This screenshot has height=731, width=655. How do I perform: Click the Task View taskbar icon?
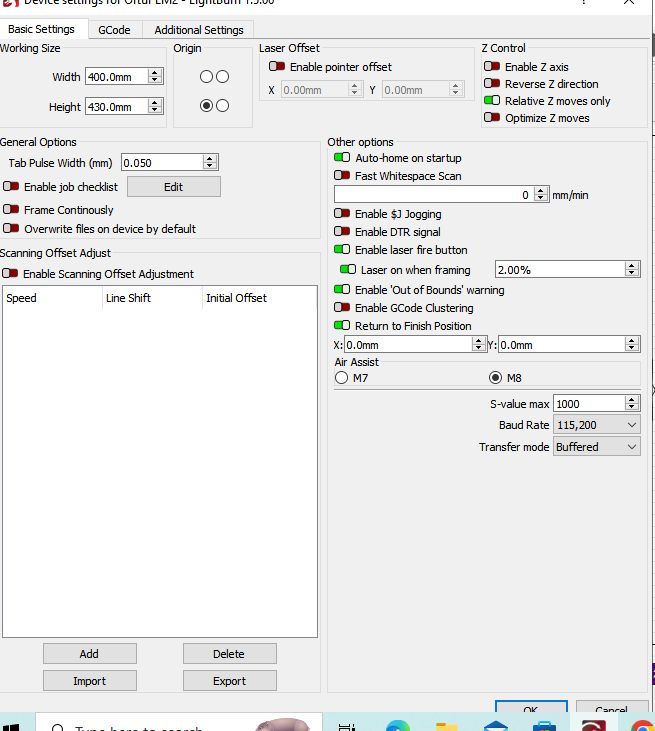coord(348,726)
